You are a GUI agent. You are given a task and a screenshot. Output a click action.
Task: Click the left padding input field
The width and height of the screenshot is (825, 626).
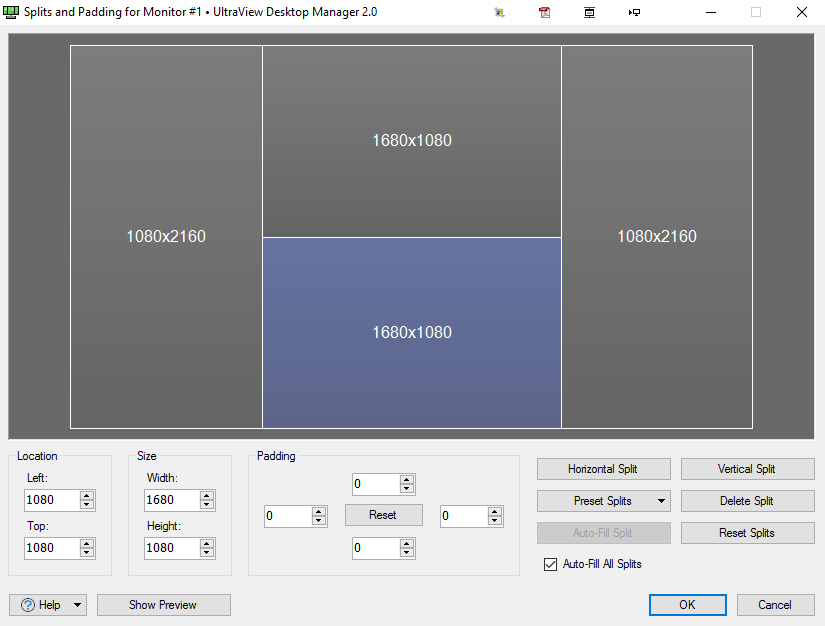(288, 516)
